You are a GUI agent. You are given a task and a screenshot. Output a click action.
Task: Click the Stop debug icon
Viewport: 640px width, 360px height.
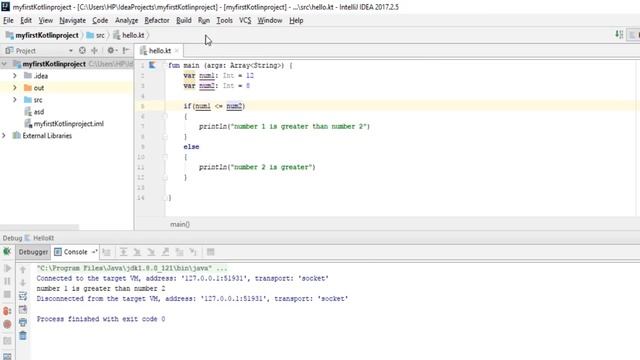pos(7,294)
